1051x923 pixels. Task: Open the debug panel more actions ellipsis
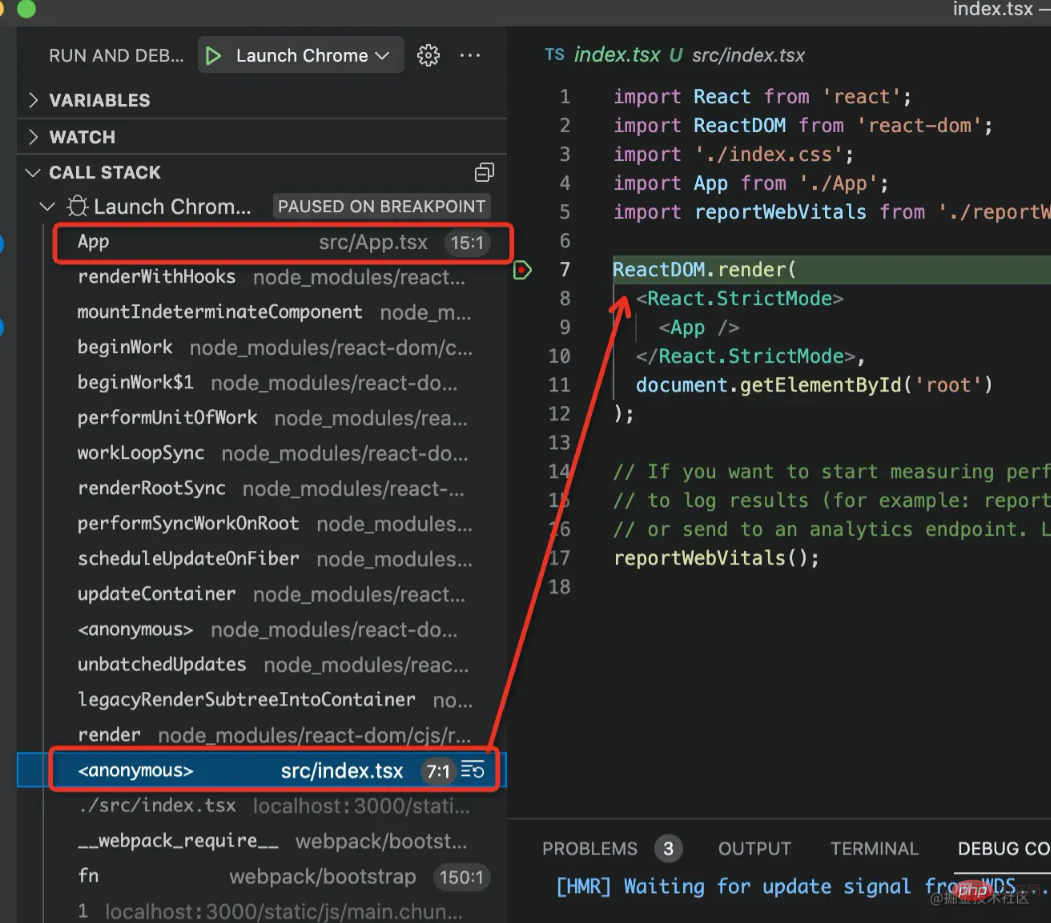pyautogui.click(x=470, y=56)
